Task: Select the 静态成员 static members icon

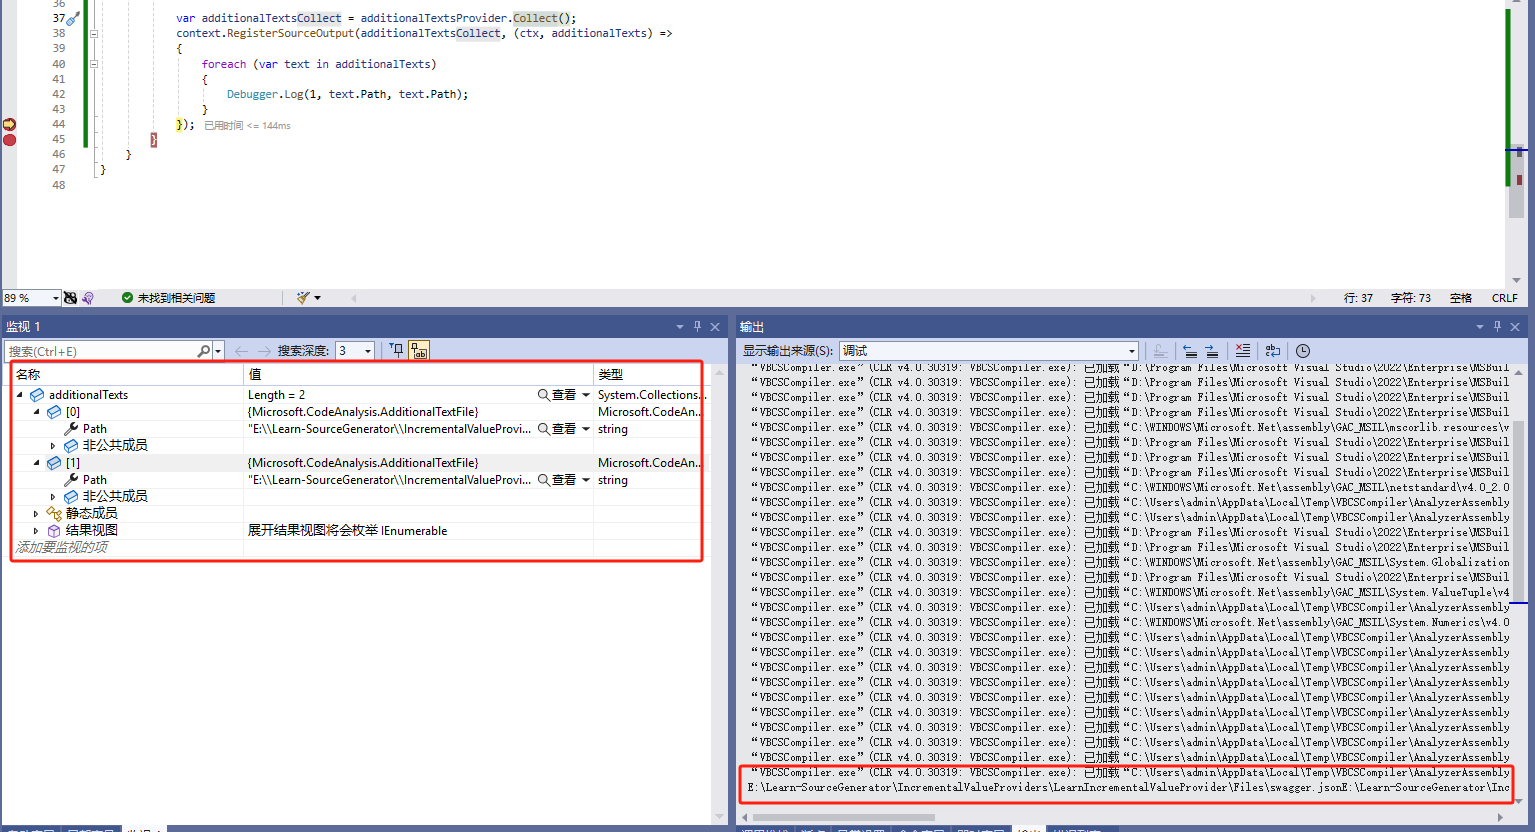Action: click(x=54, y=514)
